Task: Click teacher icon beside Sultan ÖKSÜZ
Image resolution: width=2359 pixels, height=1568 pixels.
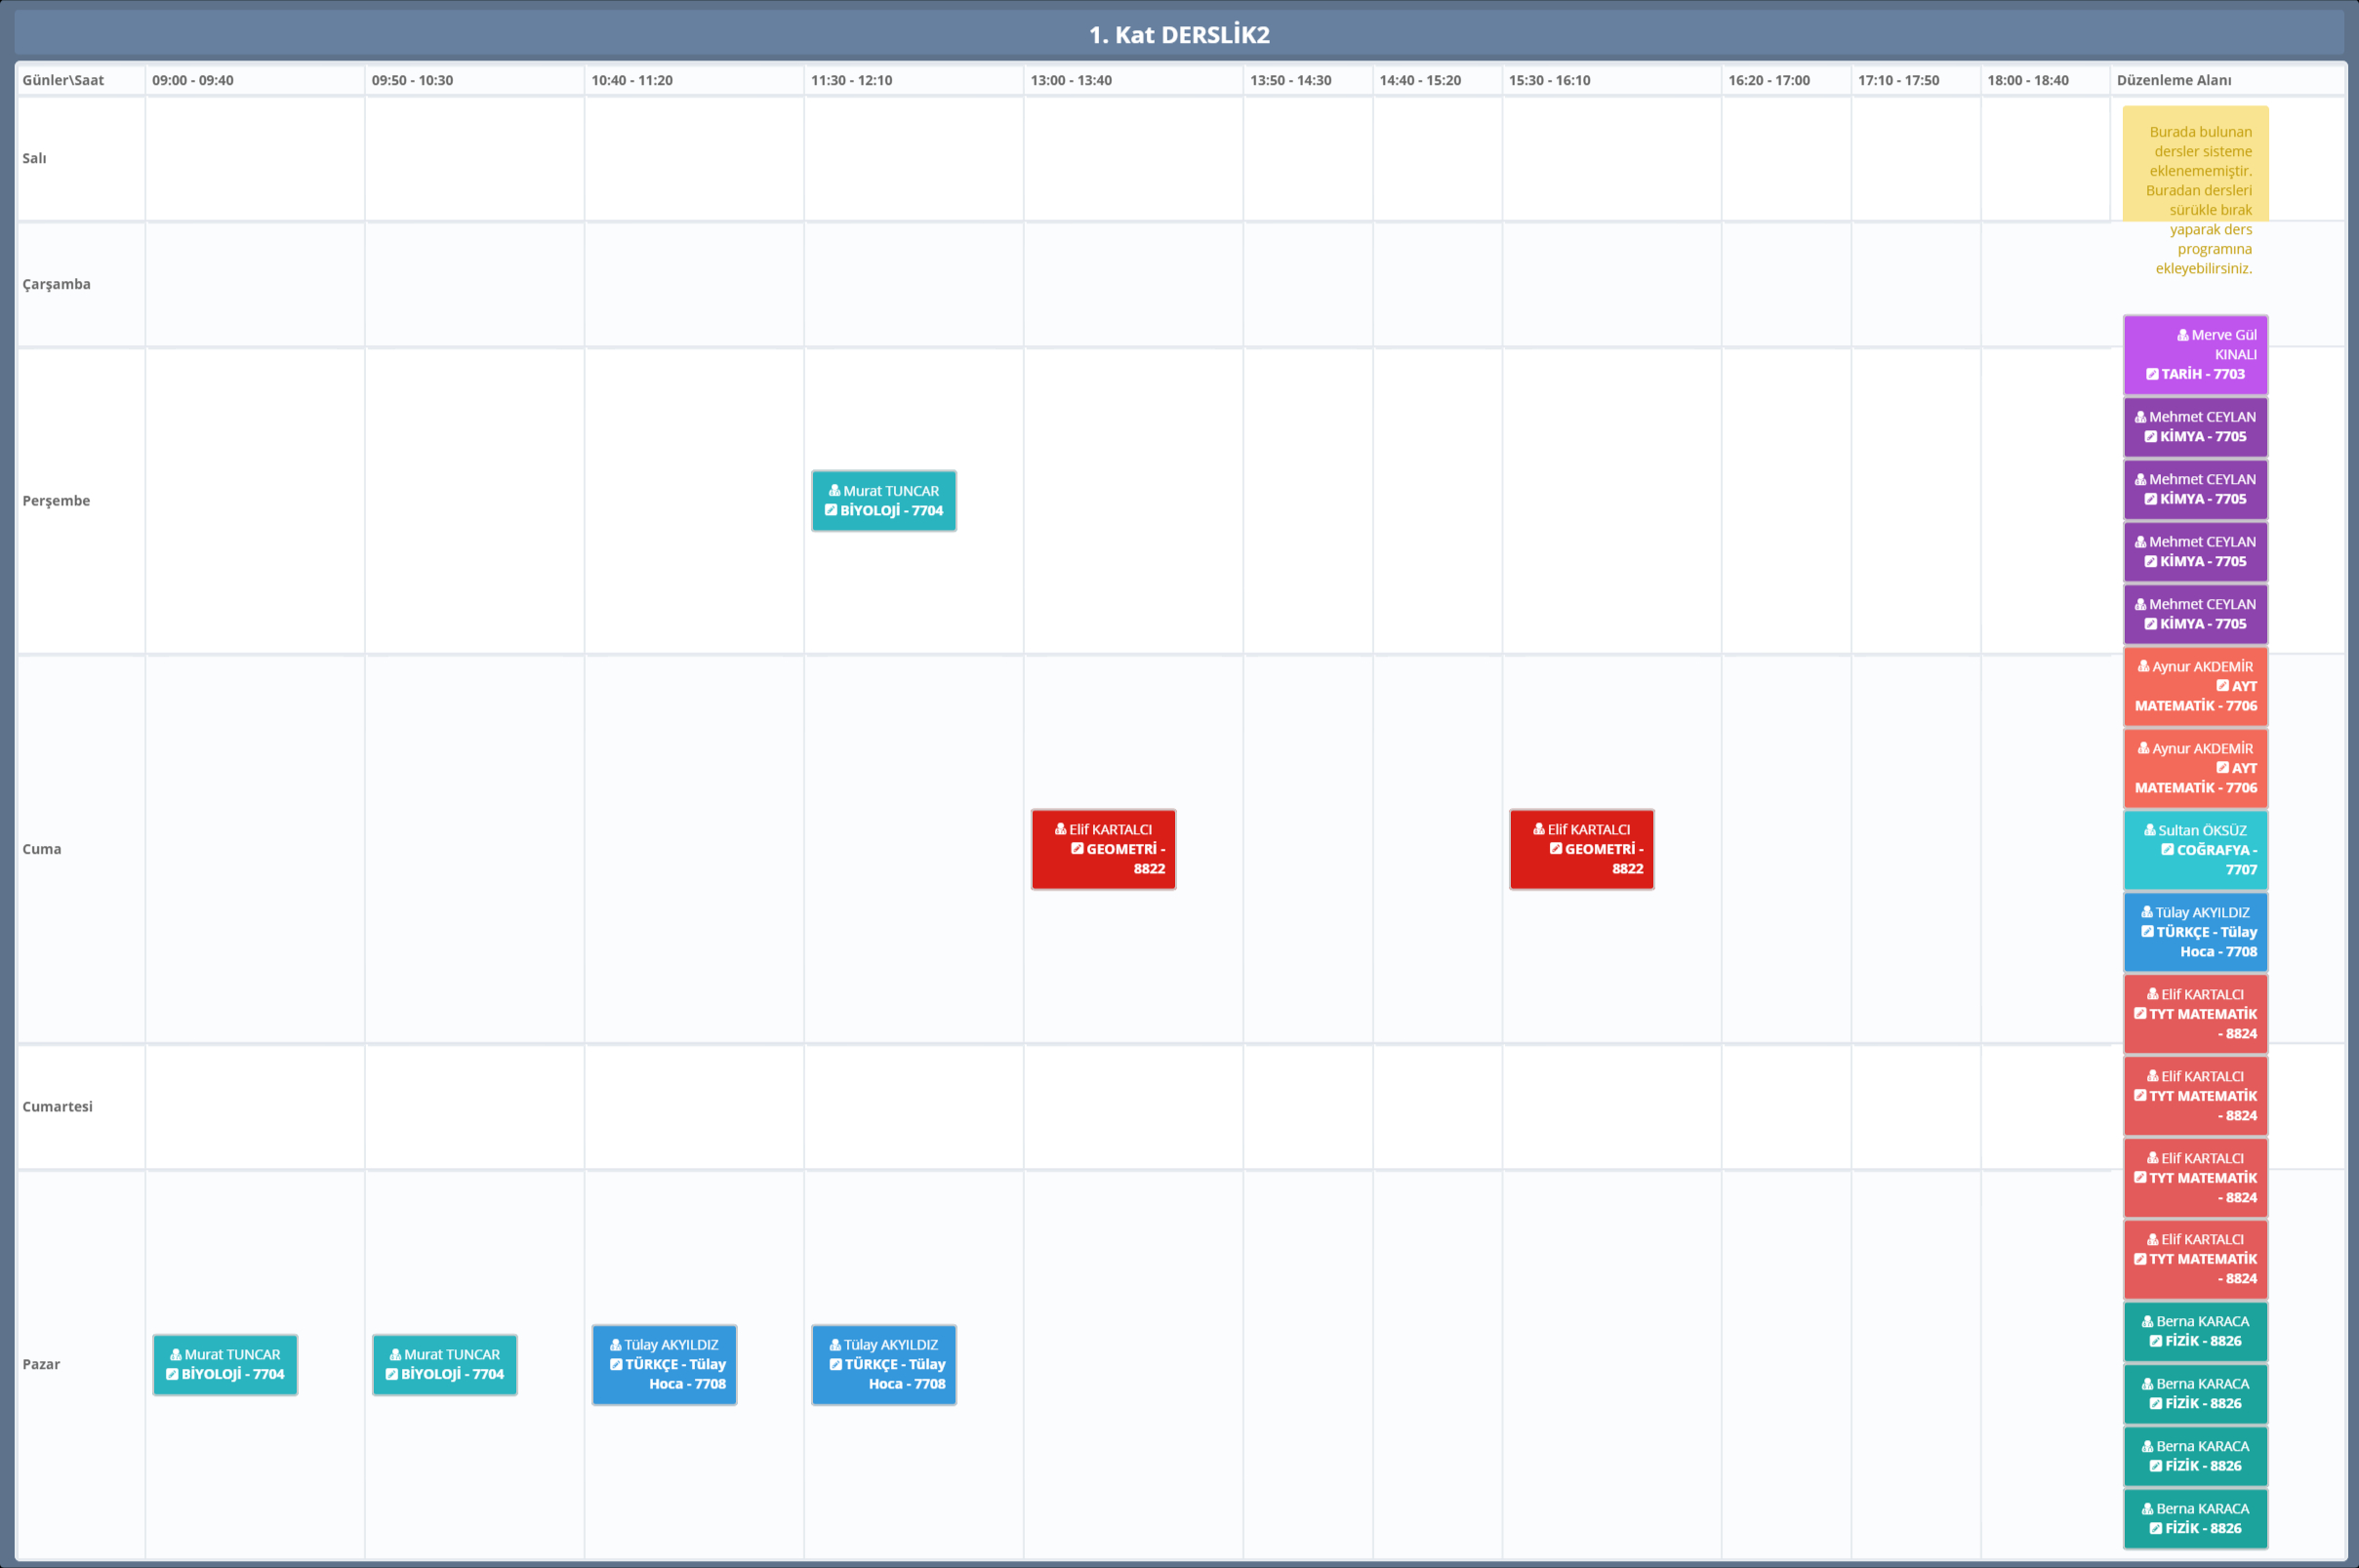Action: point(2150,830)
